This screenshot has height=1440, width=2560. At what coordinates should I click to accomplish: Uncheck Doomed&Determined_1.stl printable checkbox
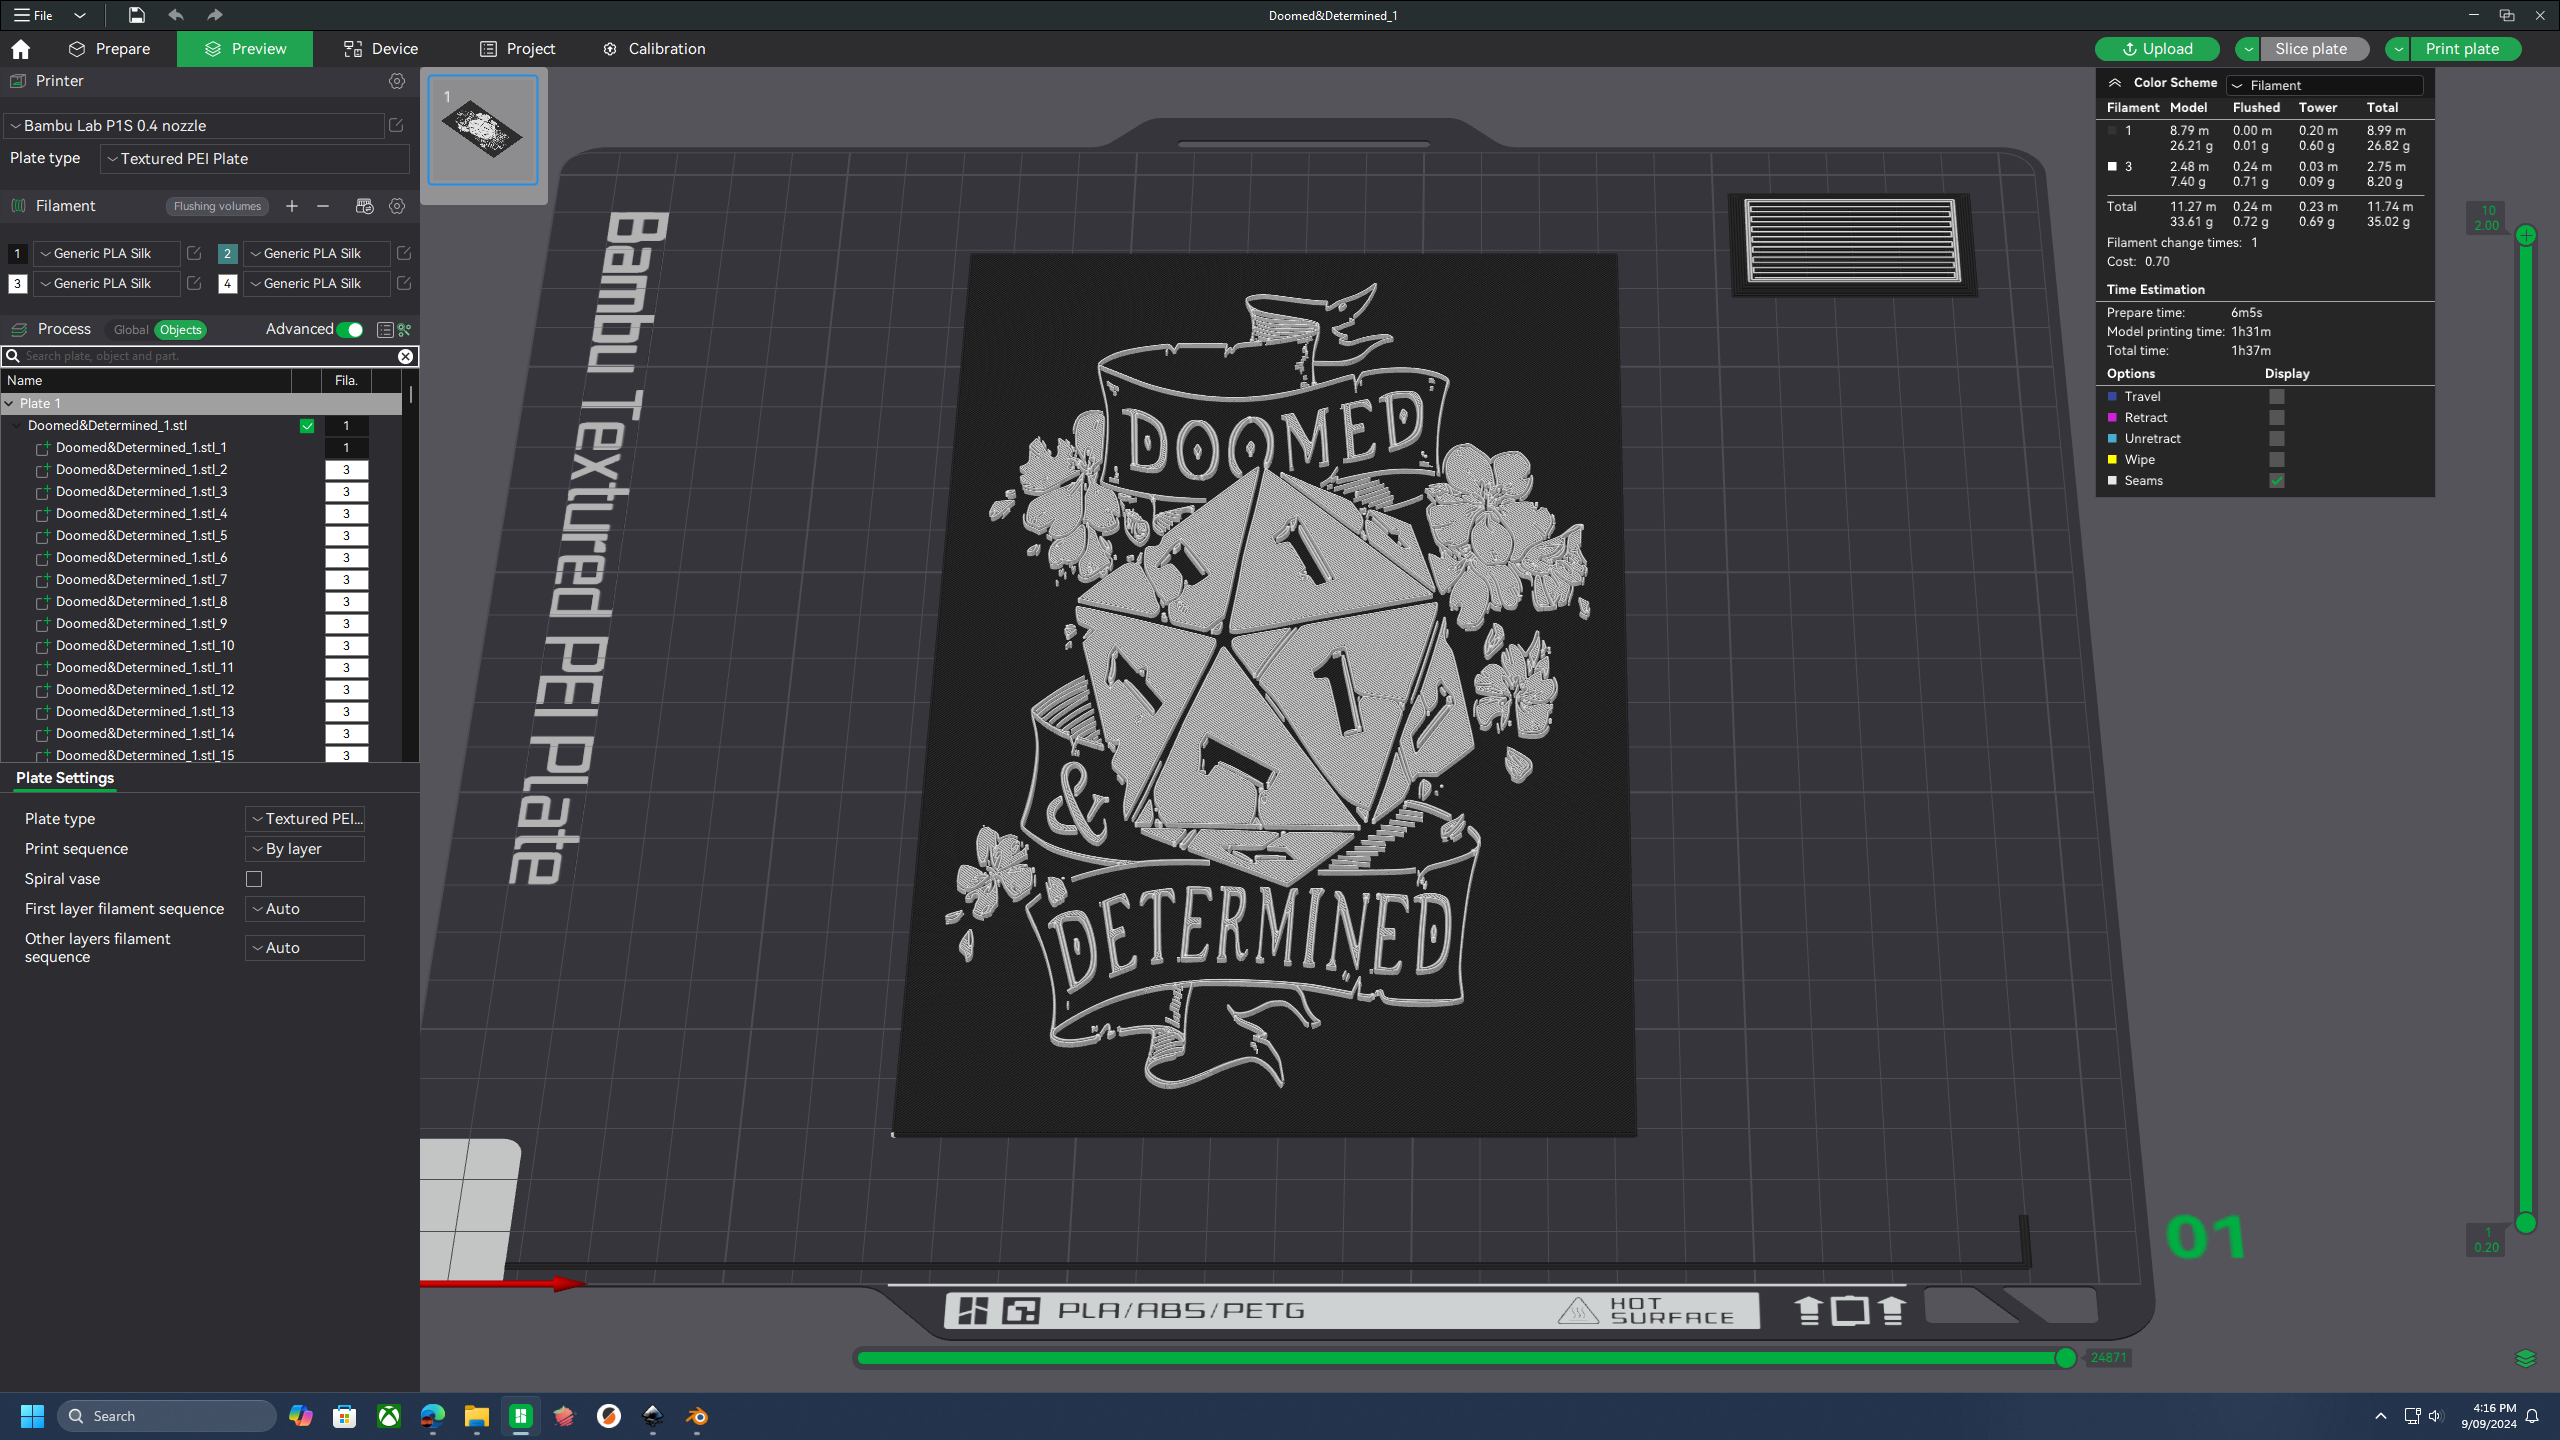tap(307, 426)
